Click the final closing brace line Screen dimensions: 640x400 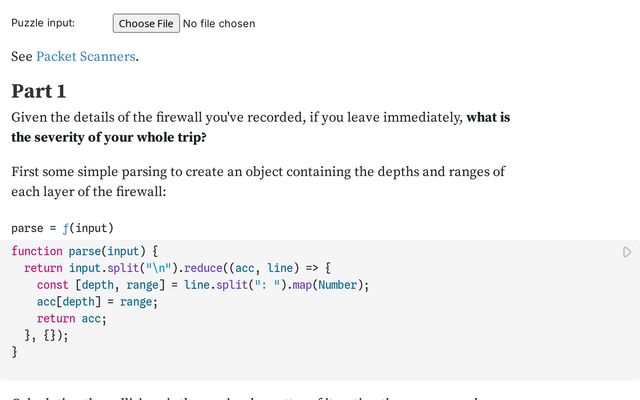[x=14, y=352]
